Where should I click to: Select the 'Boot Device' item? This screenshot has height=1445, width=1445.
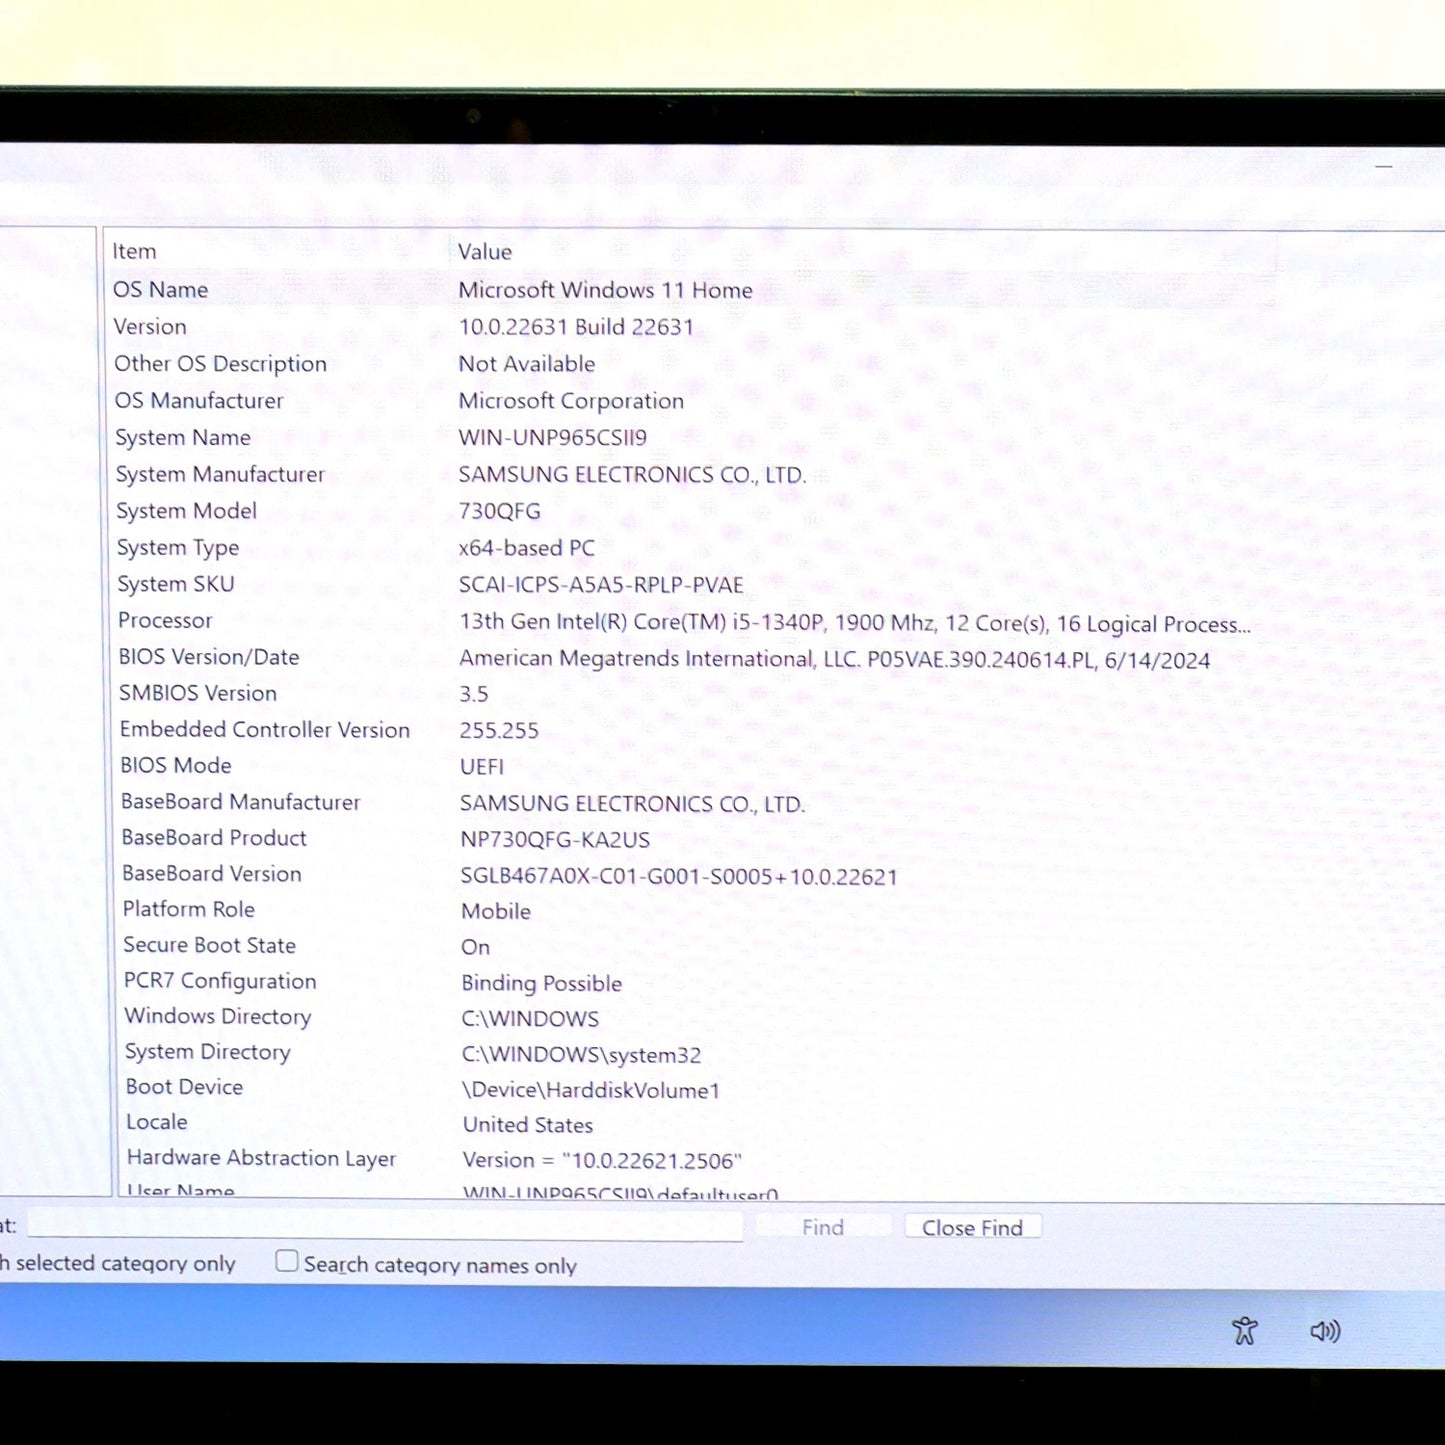184,1087
